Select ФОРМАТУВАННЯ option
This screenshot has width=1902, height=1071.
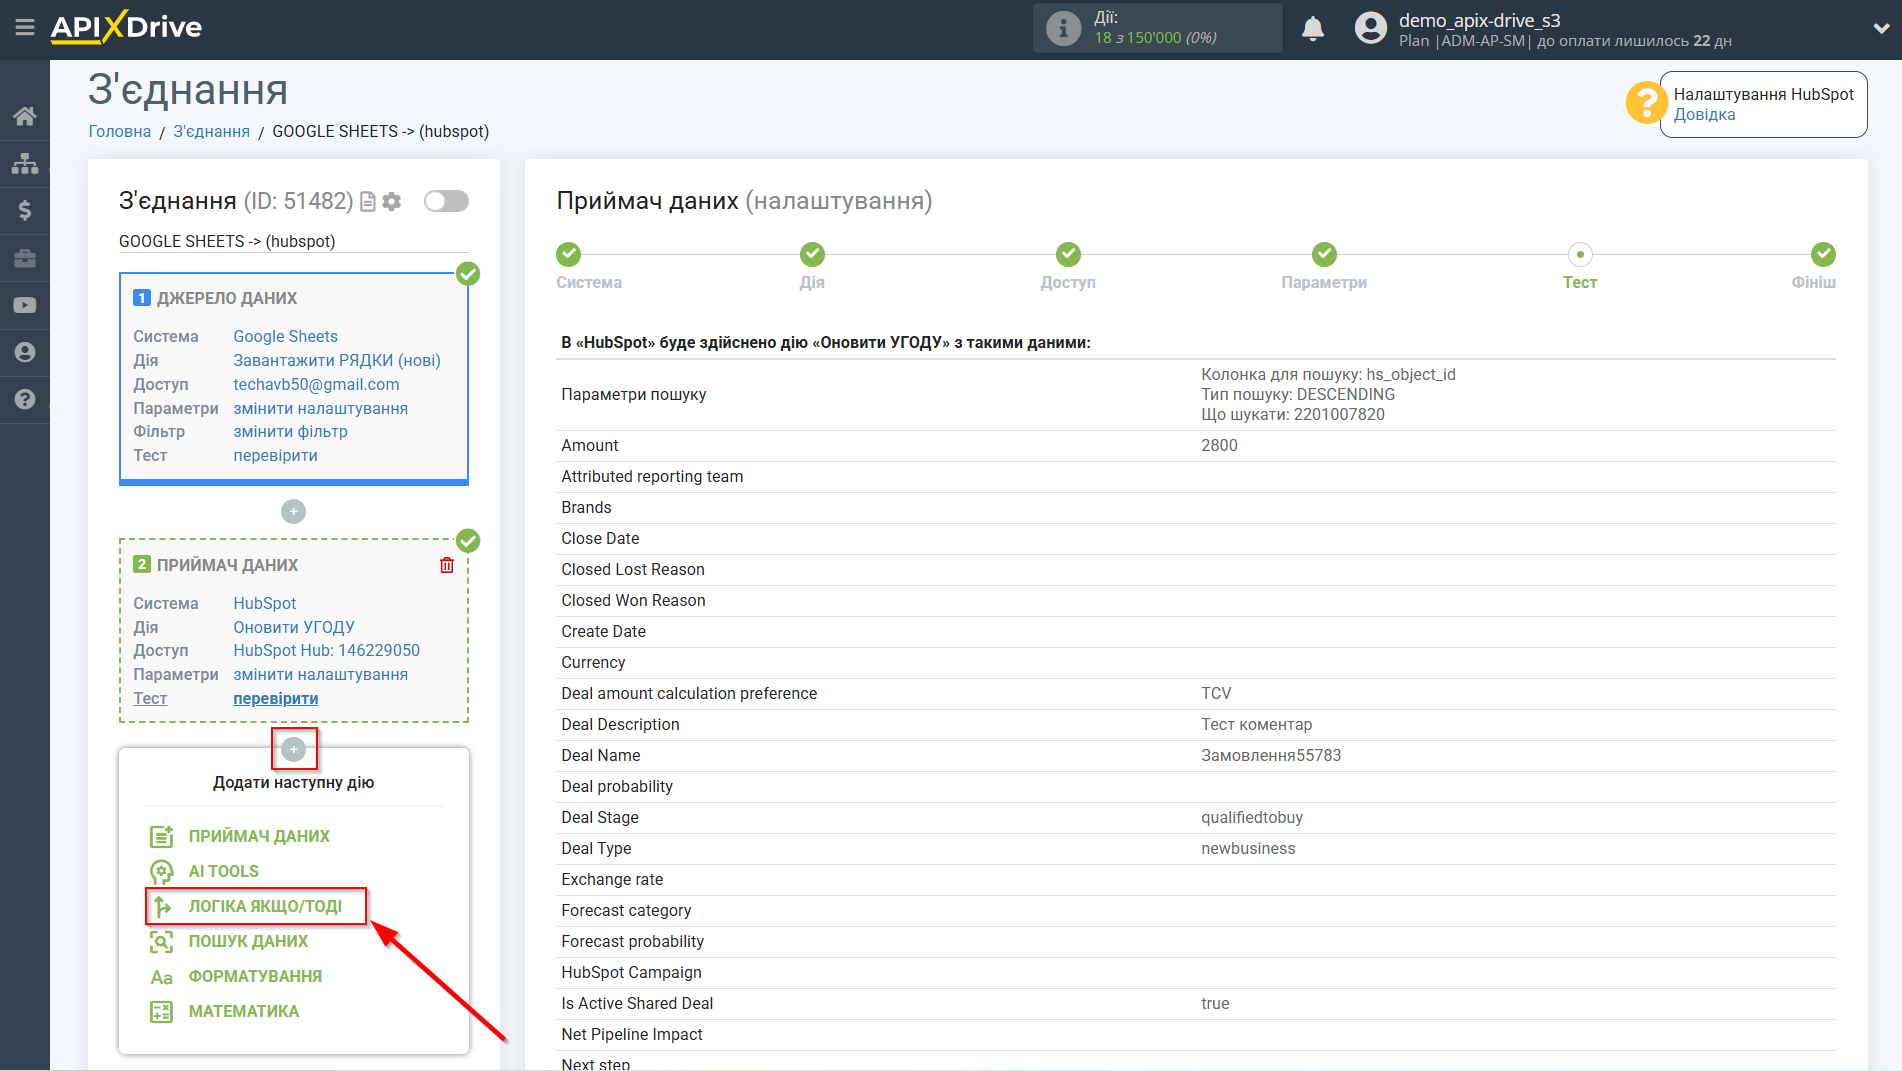tap(255, 976)
